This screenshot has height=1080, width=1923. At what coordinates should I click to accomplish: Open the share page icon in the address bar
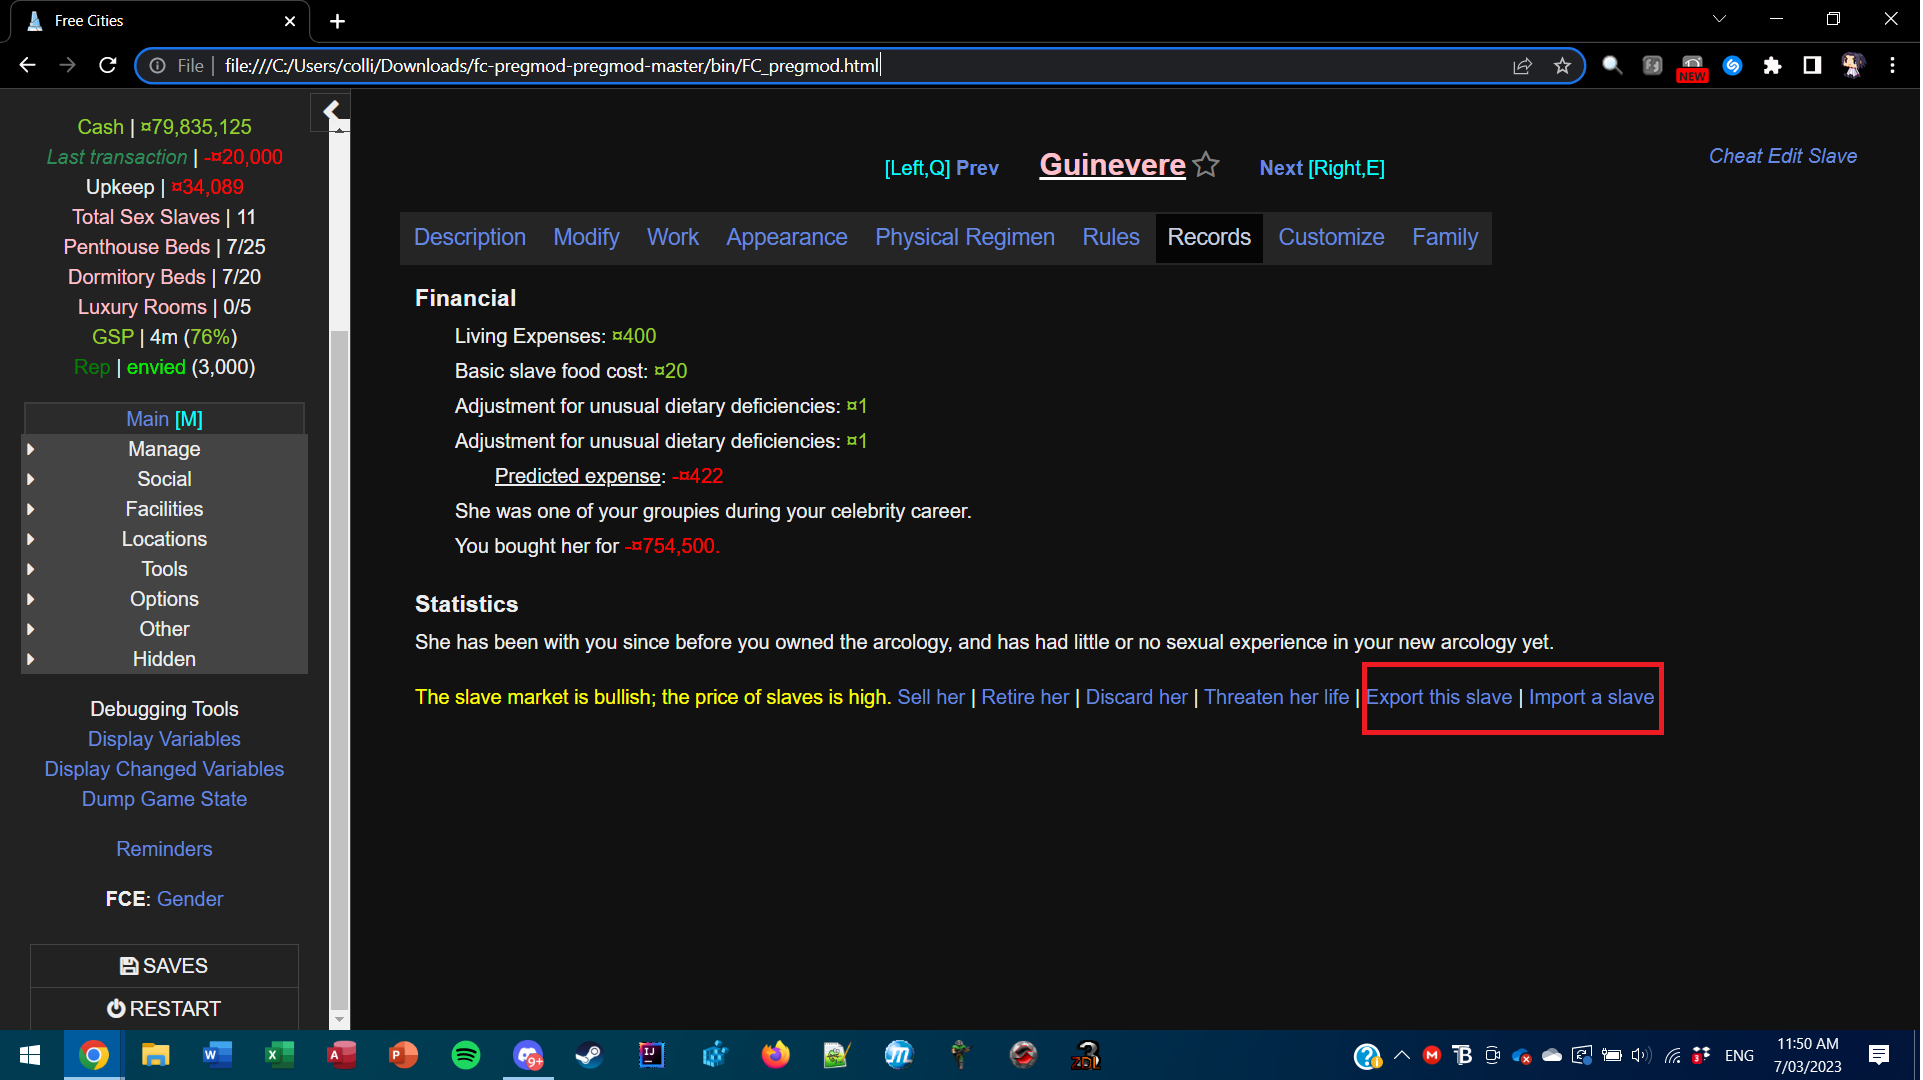pyautogui.click(x=1522, y=66)
